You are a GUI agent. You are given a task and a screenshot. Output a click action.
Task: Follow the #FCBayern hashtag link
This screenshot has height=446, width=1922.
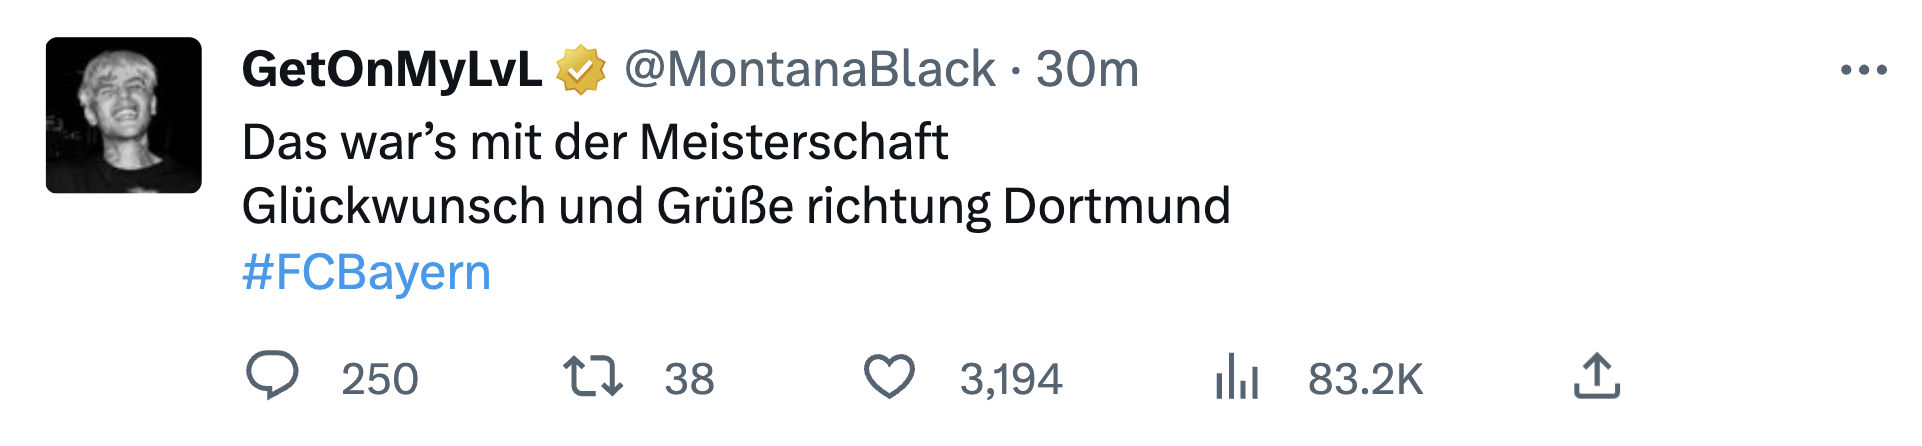pyautogui.click(x=367, y=272)
